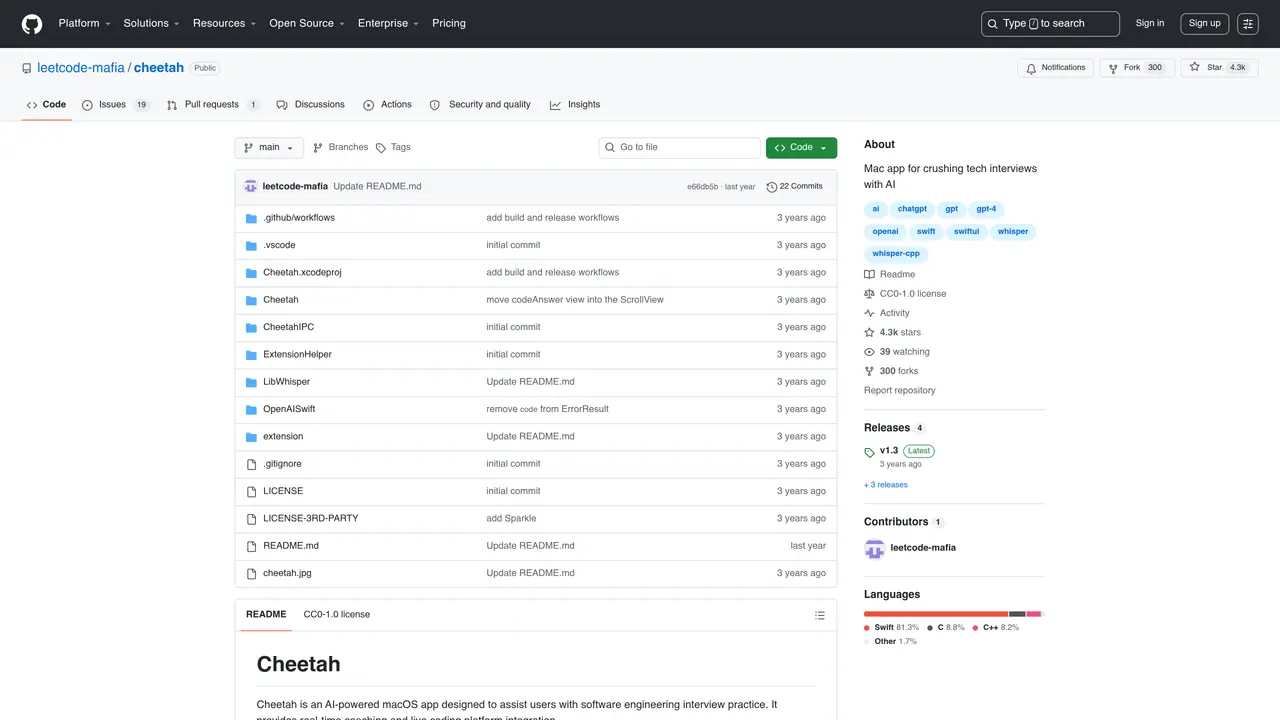Image resolution: width=1280 pixels, height=720 pixels.
Task: Click the LibWhisper folder icon
Action: click(252, 382)
